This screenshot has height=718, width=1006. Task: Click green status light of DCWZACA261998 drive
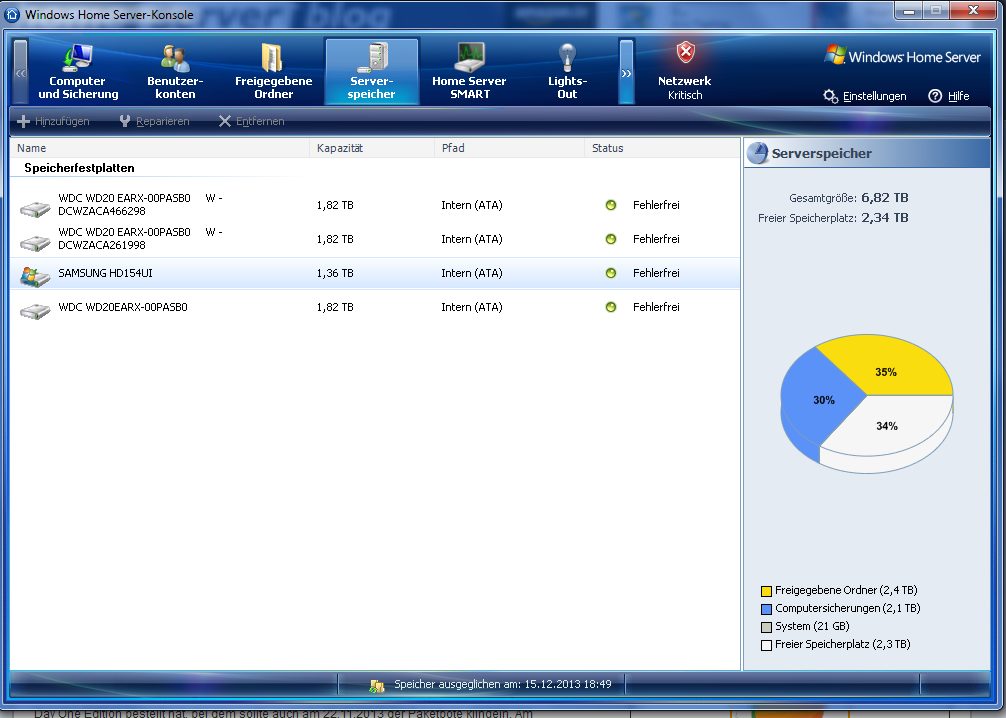coord(611,239)
